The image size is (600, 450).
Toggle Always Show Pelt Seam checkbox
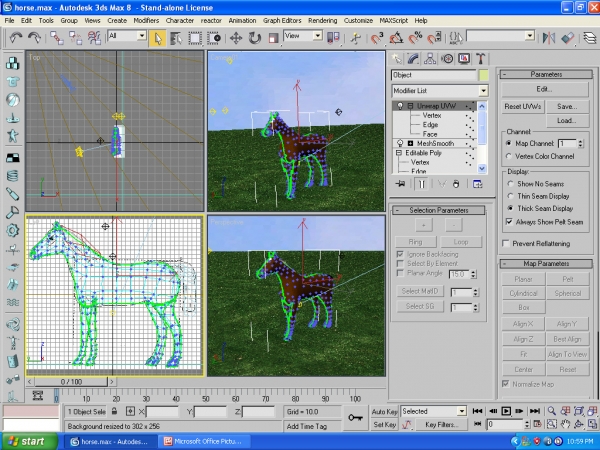click(509, 222)
